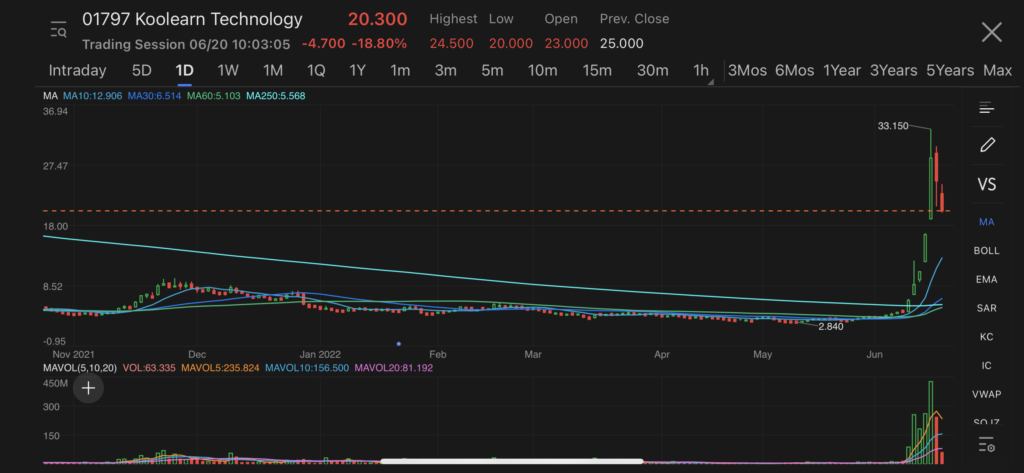This screenshot has width=1024, height=473.
Task: Open the stock search list icon
Action: click(58, 30)
